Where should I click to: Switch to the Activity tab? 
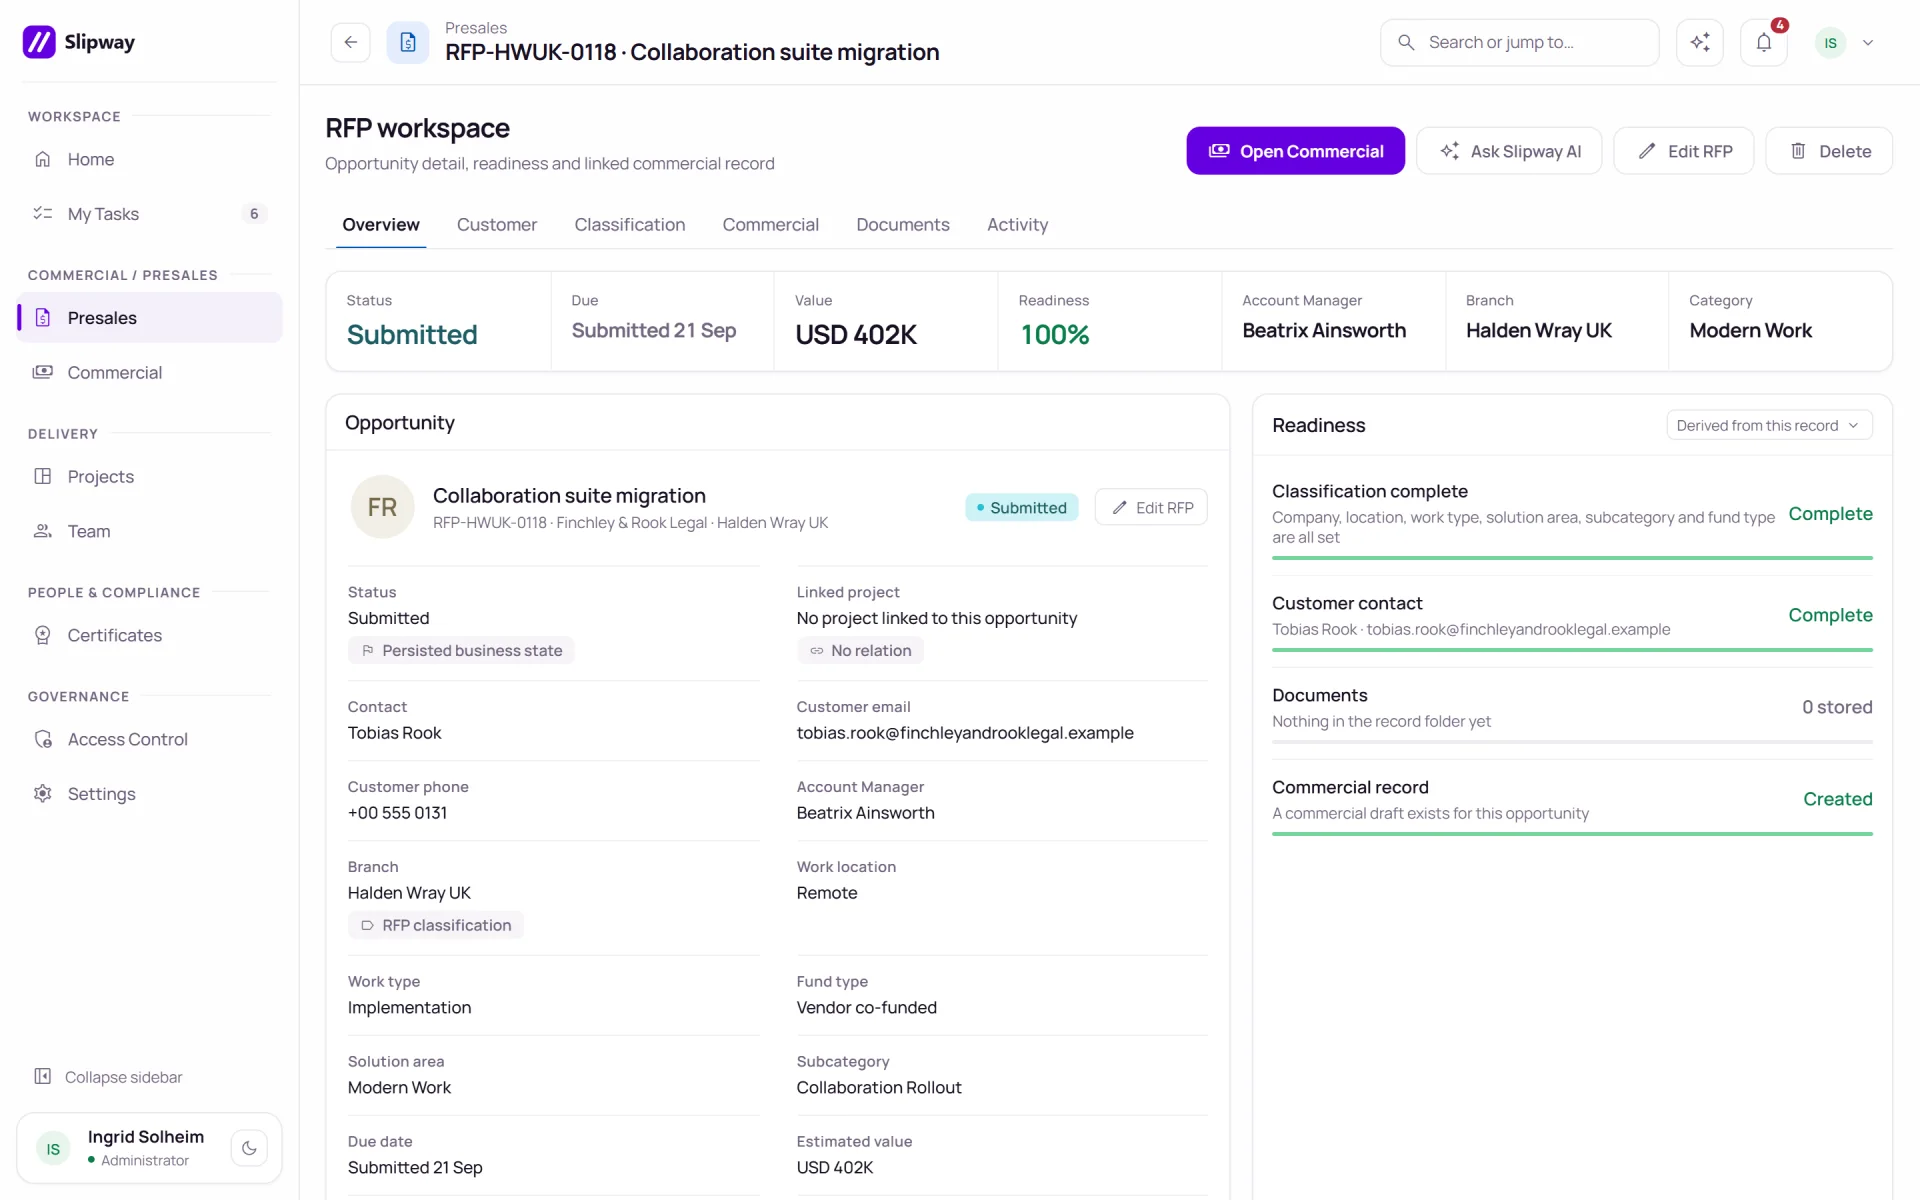pos(1017,225)
